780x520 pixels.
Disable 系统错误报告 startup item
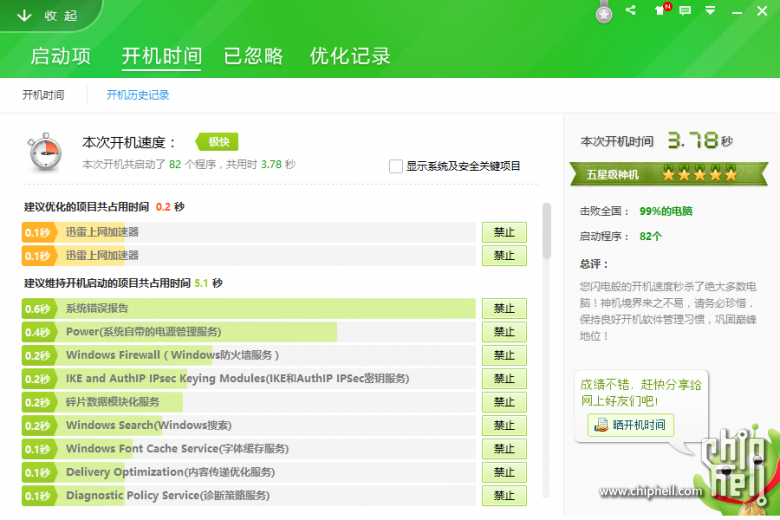[x=504, y=309]
